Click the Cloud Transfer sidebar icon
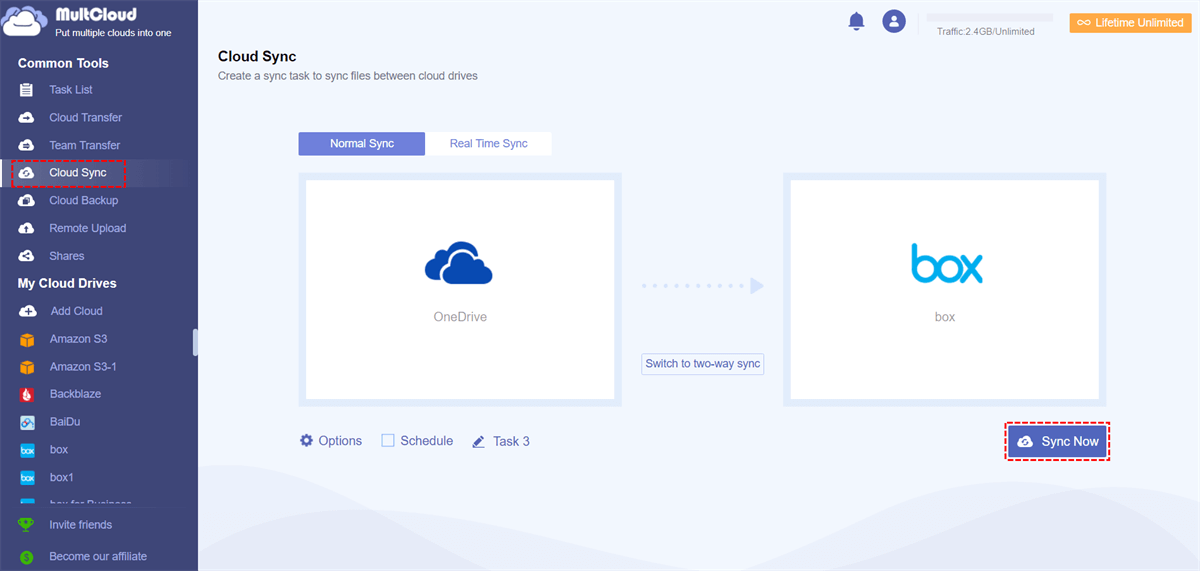Viewport: 1200px width, 571px height. pyautogui.click(x=27, y=118)
